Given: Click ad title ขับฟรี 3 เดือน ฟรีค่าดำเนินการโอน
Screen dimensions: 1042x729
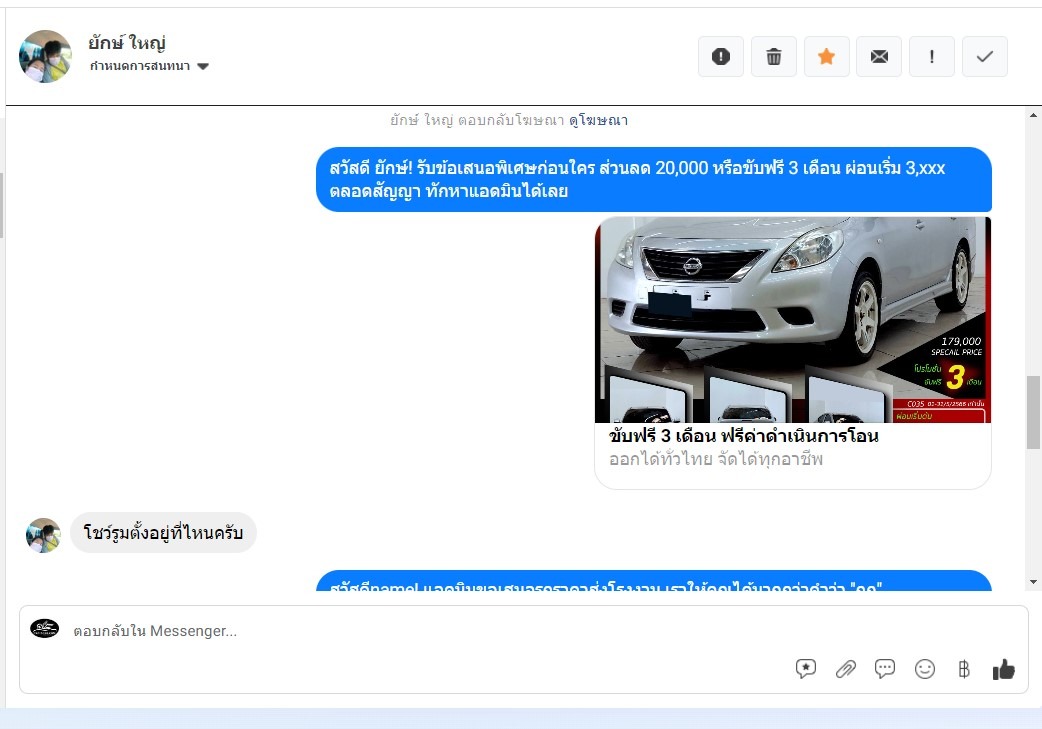Looking at the screenshot, I should pos(744,436).
